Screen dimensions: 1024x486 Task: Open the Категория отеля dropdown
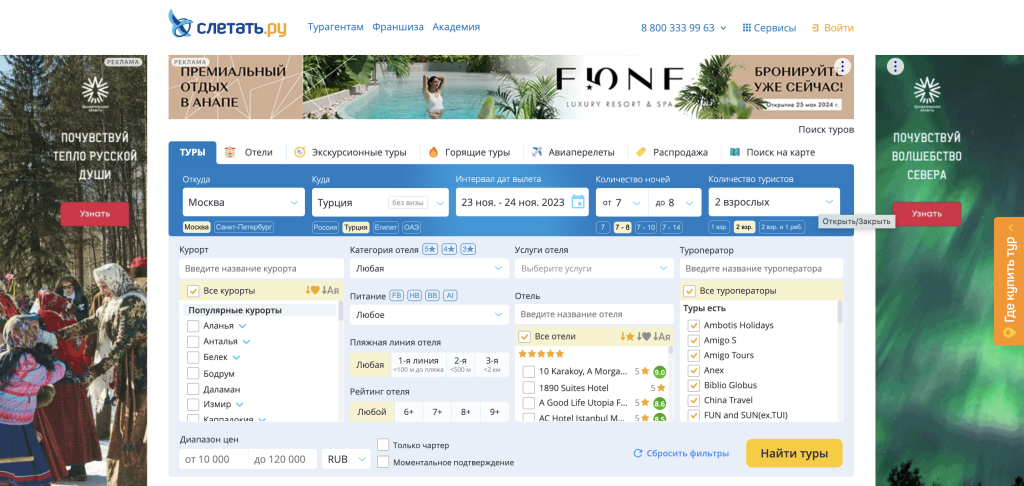click(x=429, y=268)
